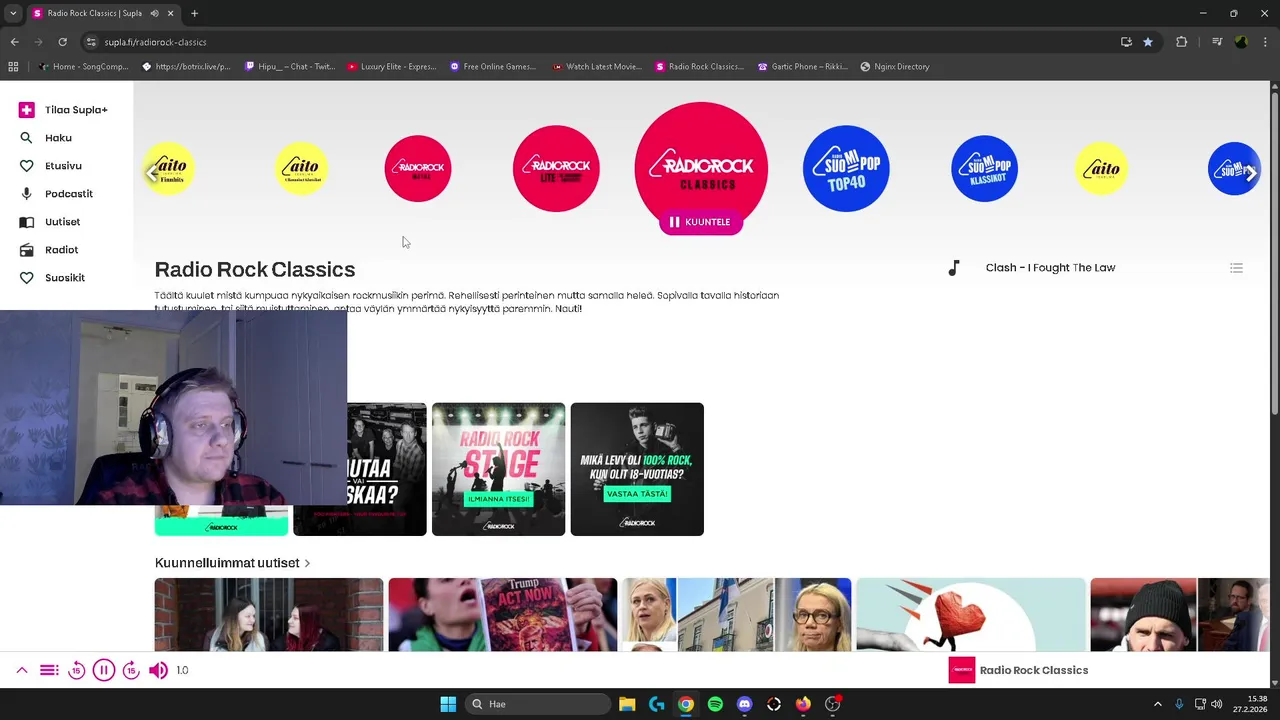This screenshot has height=720, width=1280.
Task: Open the Gartic Phone bookmark
Action: click(x=803, y=67)
